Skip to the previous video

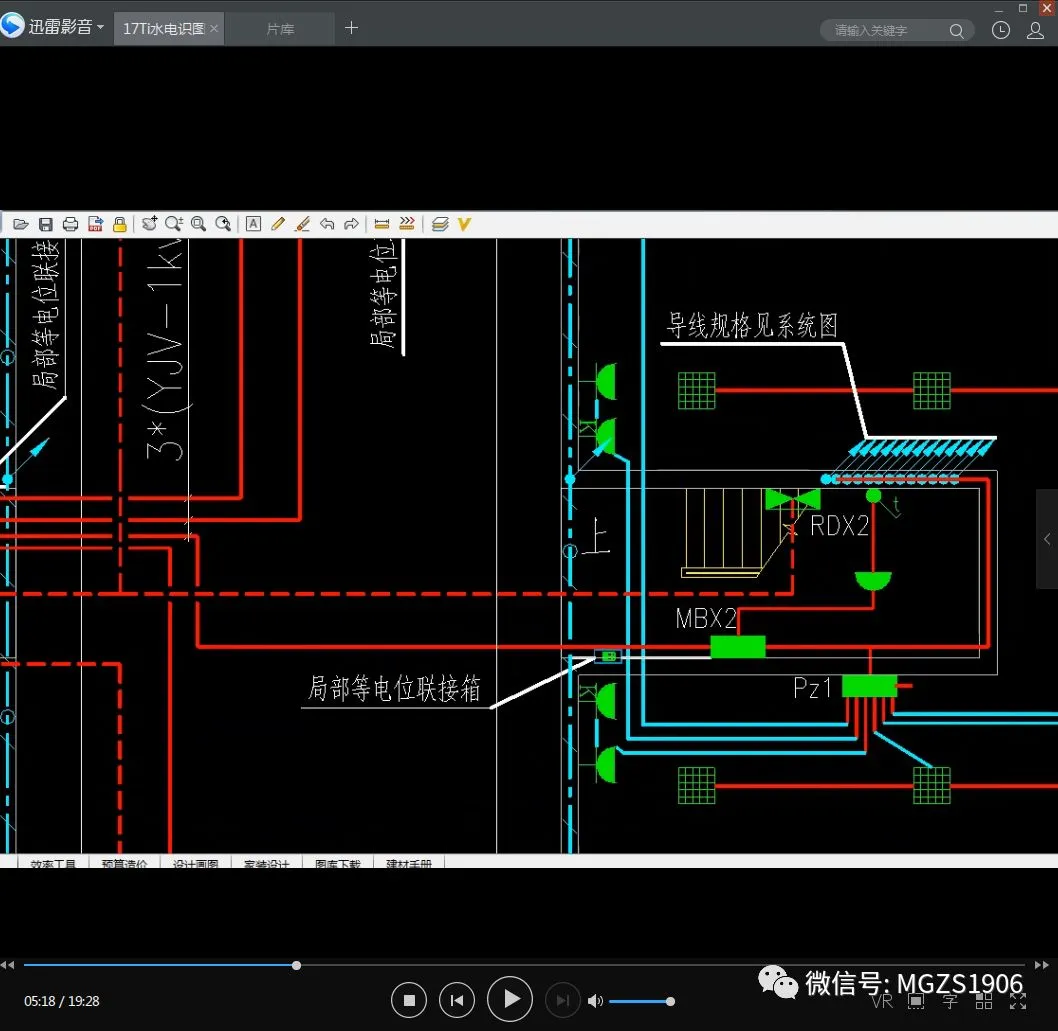(x=457, y=1000)
